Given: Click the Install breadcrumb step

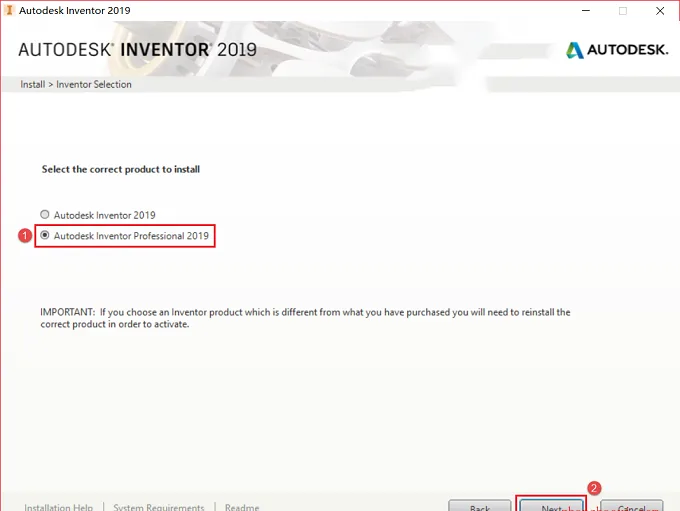Looking at the screenshot, I should [33, 84].
